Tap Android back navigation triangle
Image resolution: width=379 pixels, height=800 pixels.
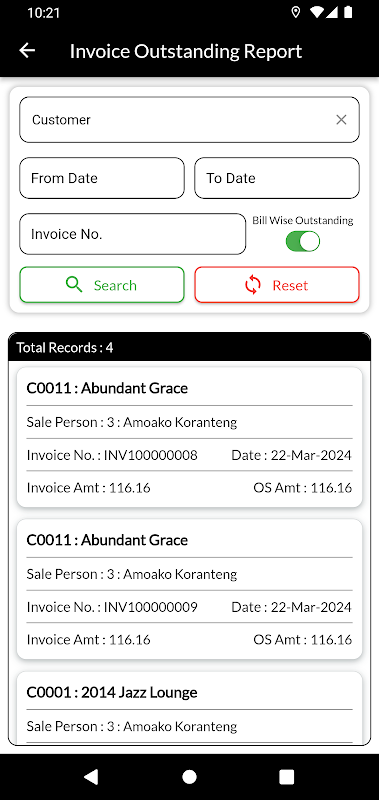[x=91, y=777]
